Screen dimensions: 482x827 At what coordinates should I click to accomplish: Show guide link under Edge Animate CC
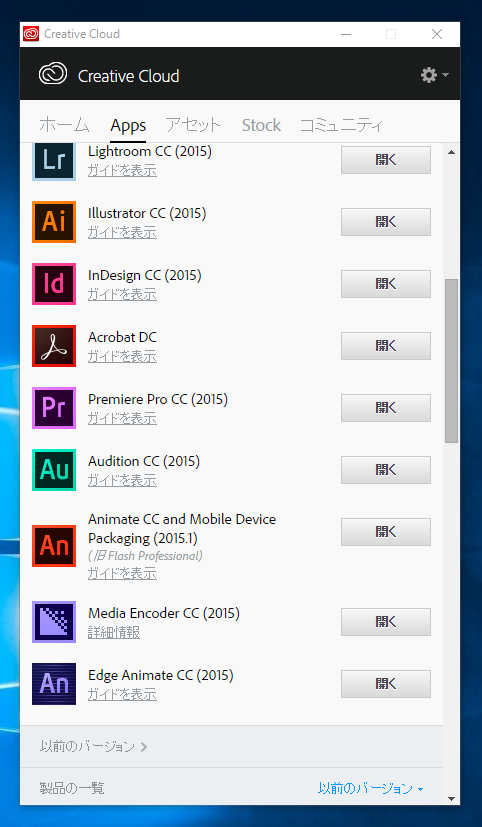pyautogui.click(x=122, y=695)
